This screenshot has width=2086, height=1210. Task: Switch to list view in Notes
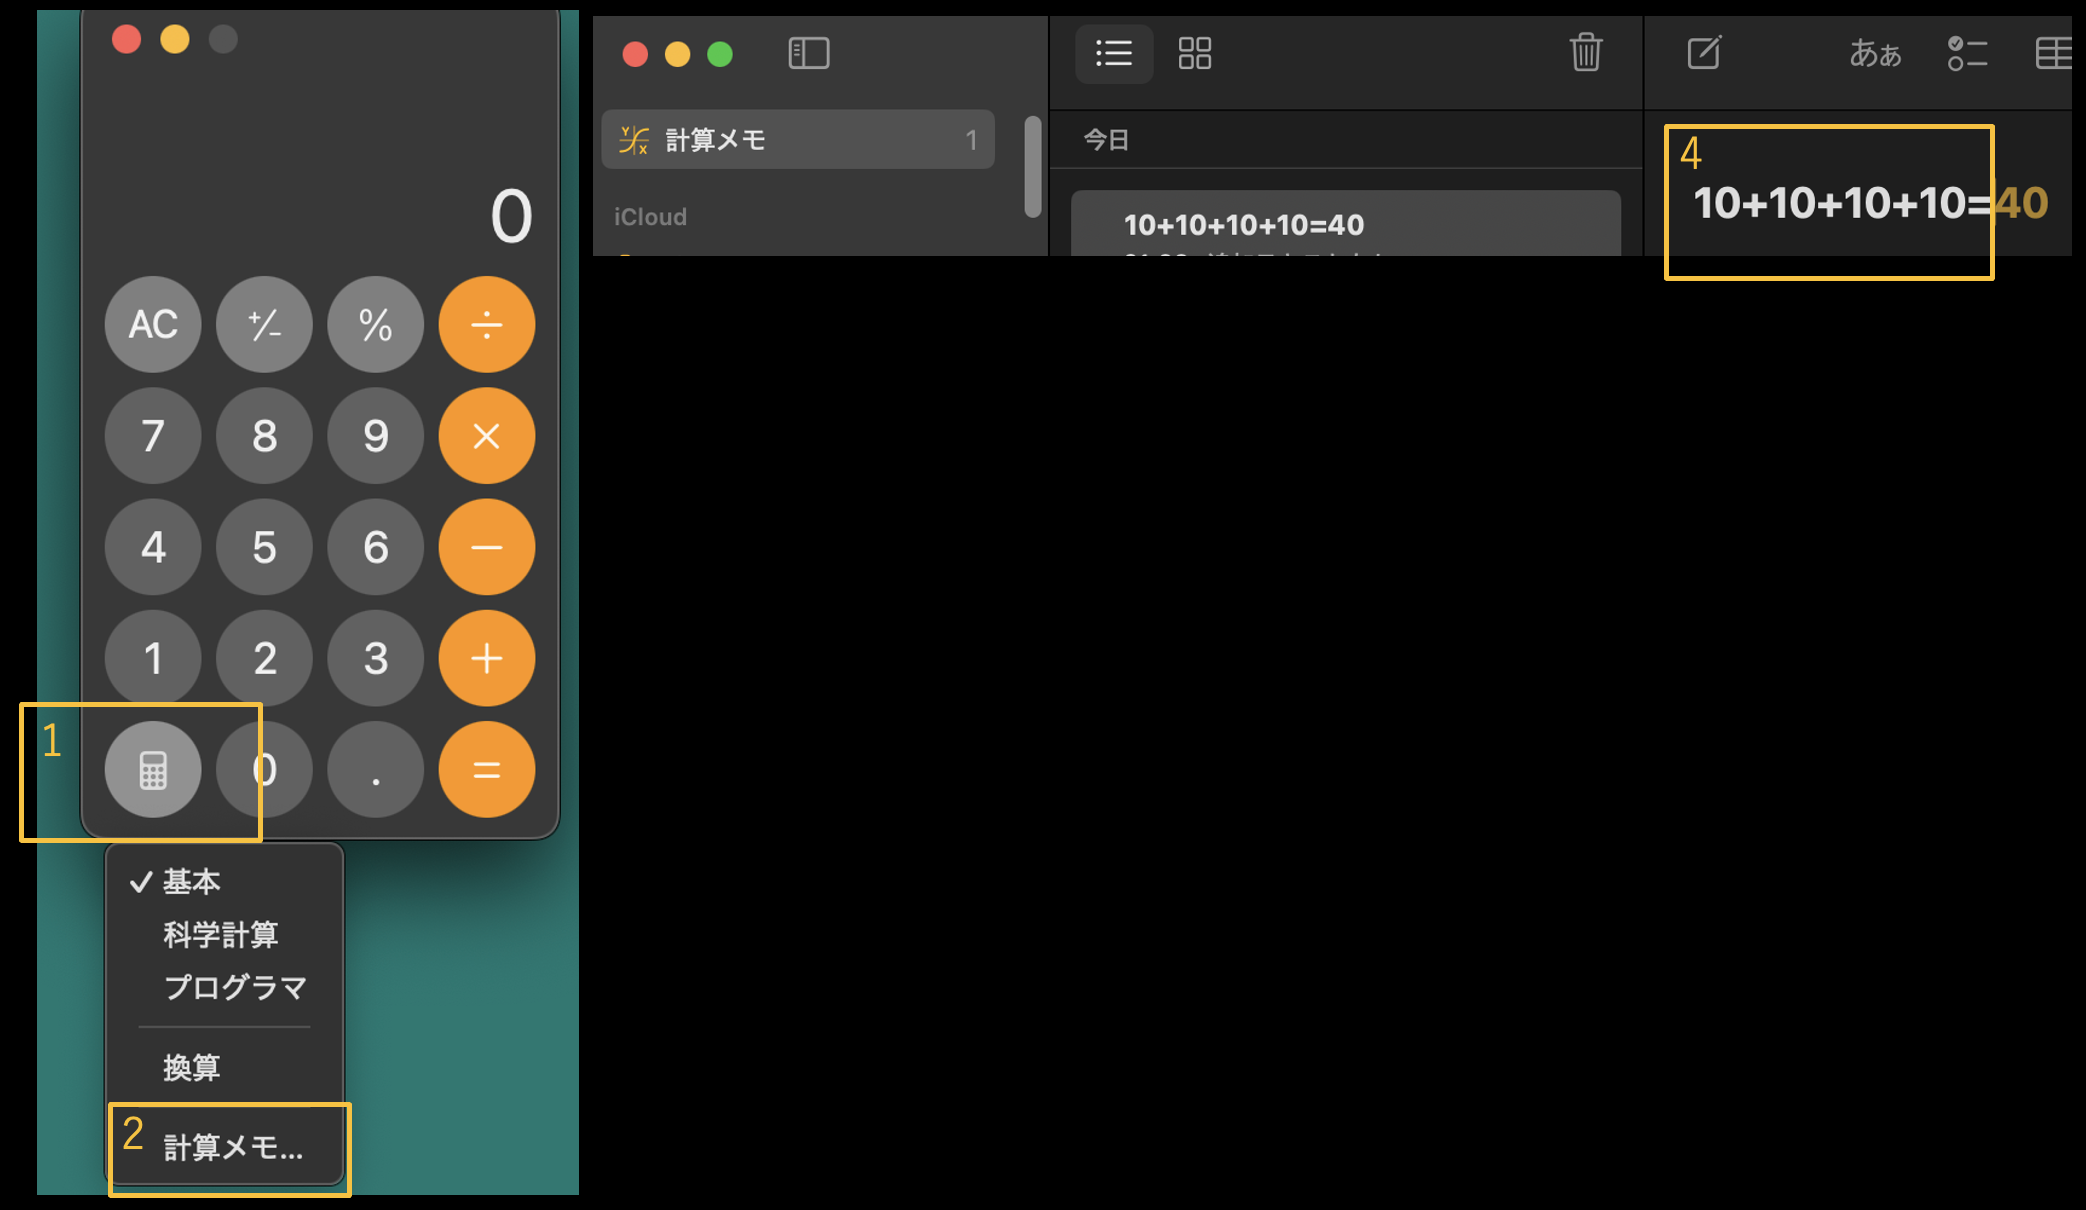1113,53
